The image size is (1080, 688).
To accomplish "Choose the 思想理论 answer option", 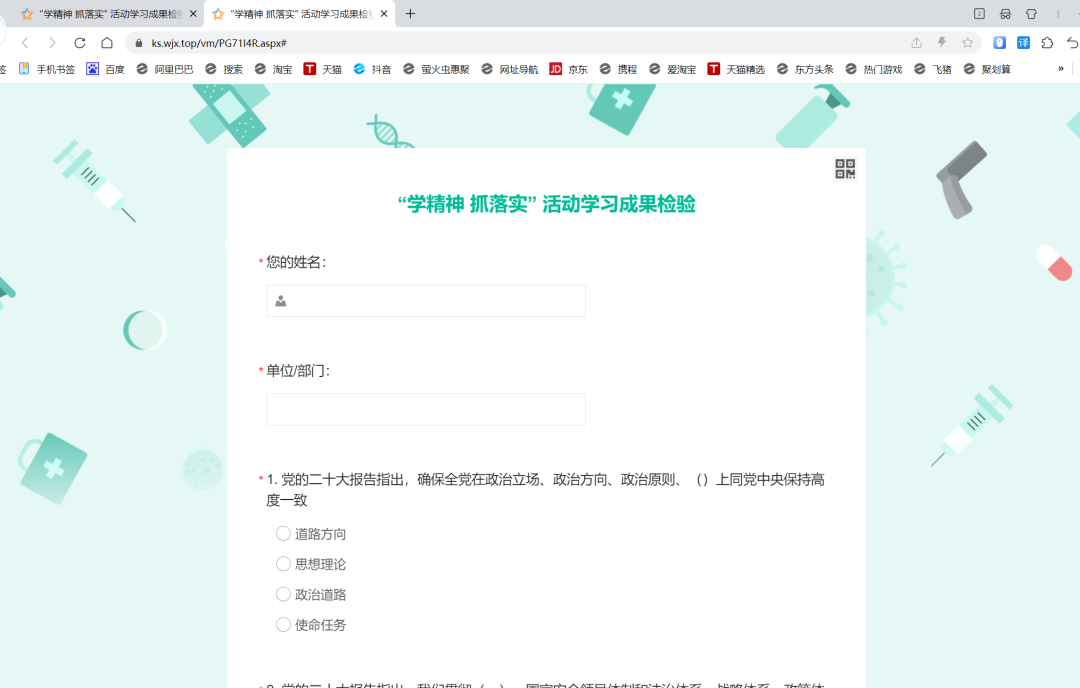I will pyautogui.click(x=283, y=564).
